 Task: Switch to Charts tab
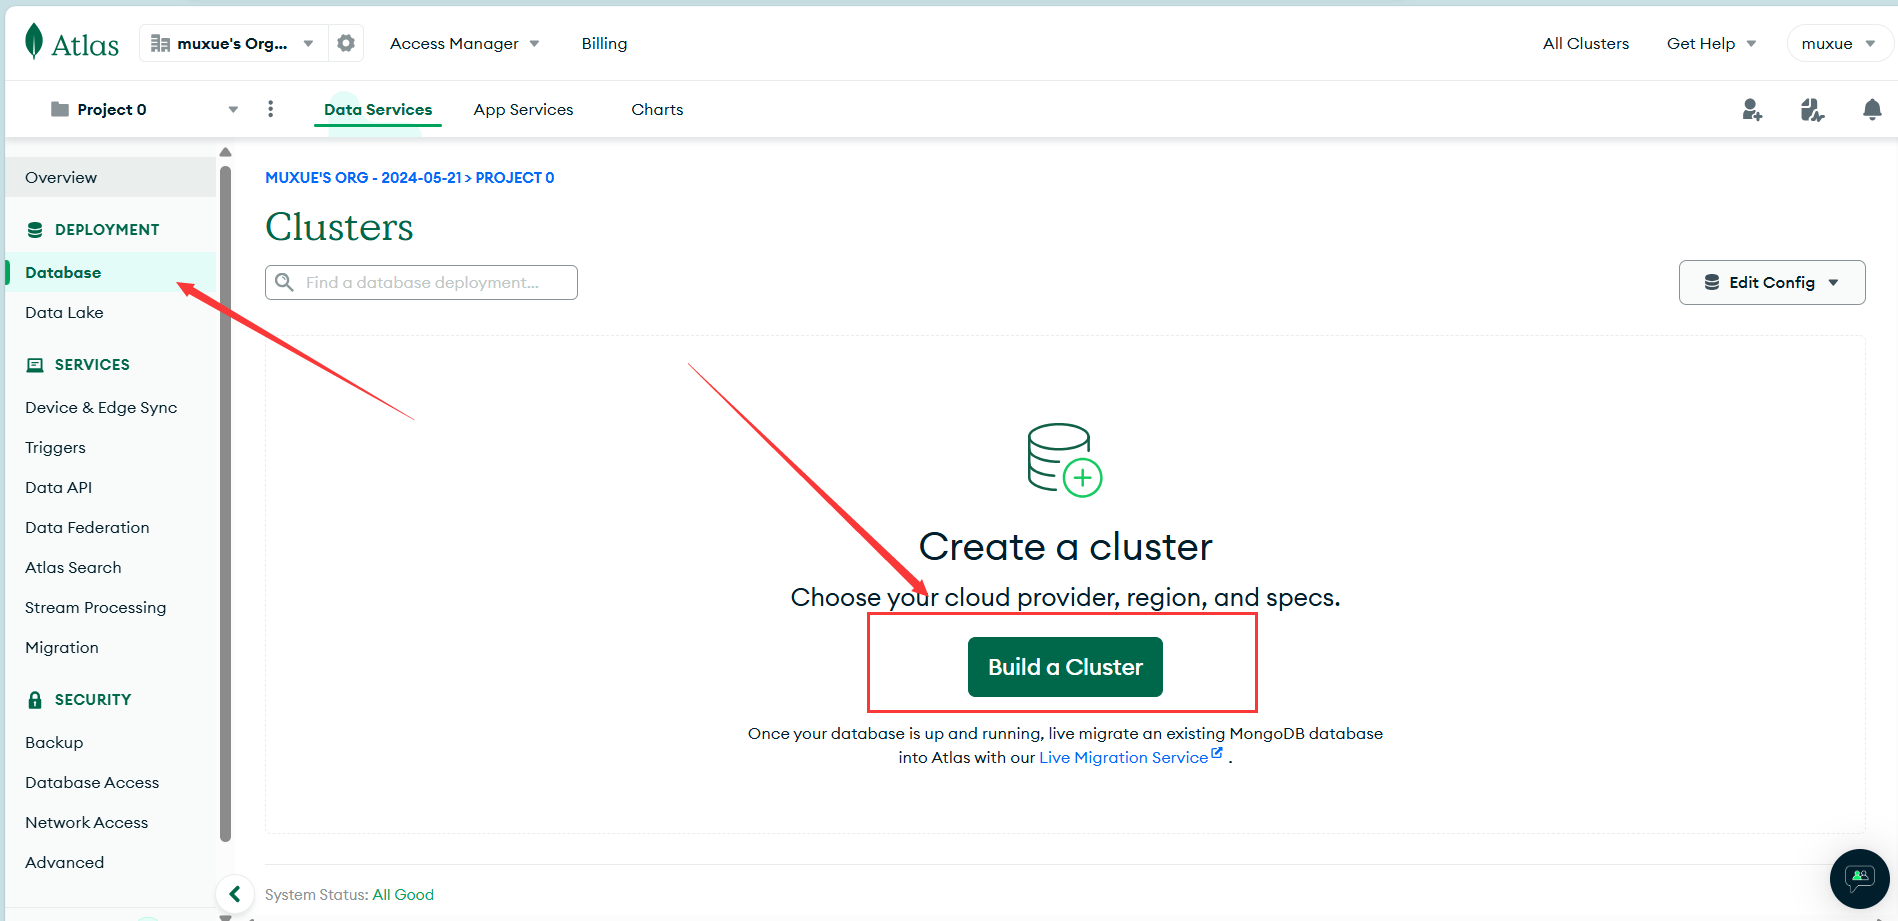pyautogui.click(x=657, y=109)
